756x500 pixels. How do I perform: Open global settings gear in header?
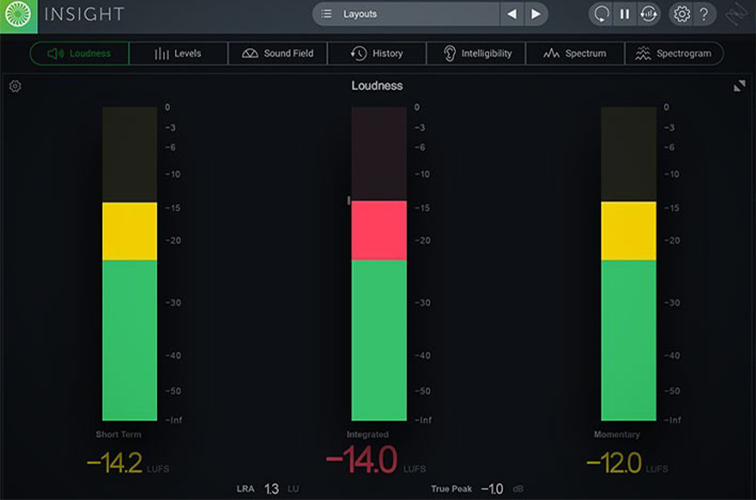point(681,14)
